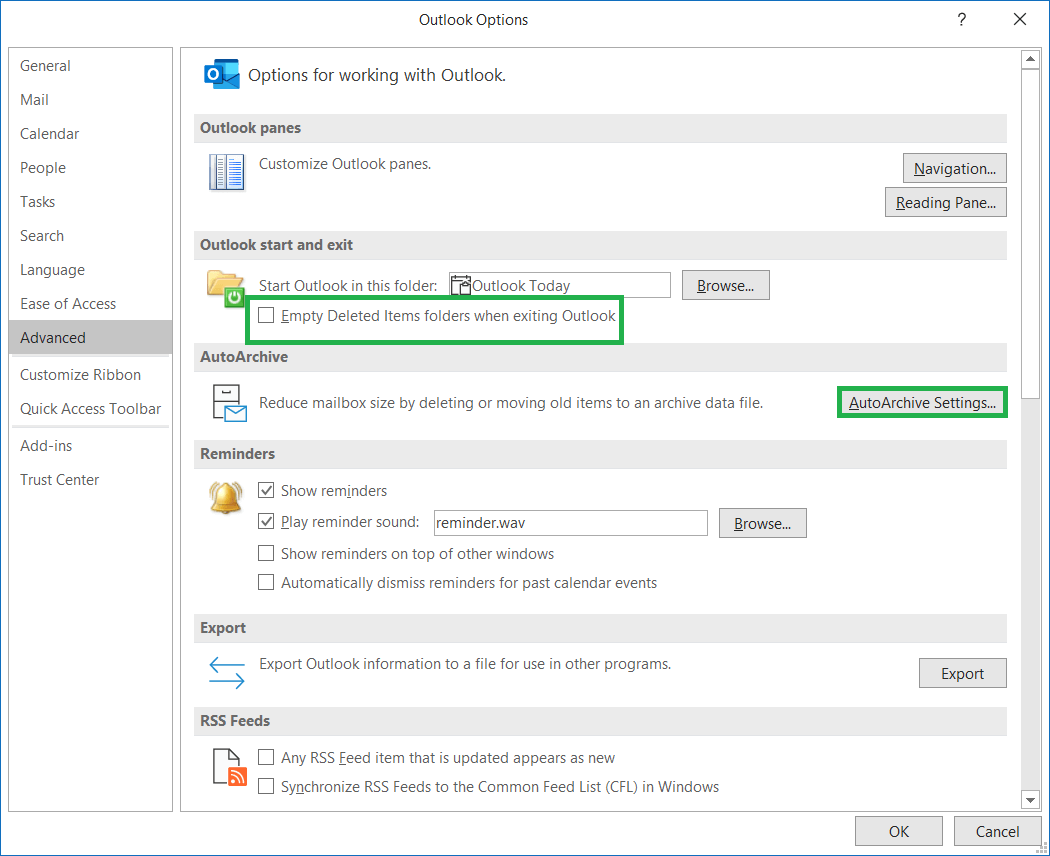Screen dimensions: 1050x856
Task: Click the Start Outlook in this folder field
Action: point(559,285)
